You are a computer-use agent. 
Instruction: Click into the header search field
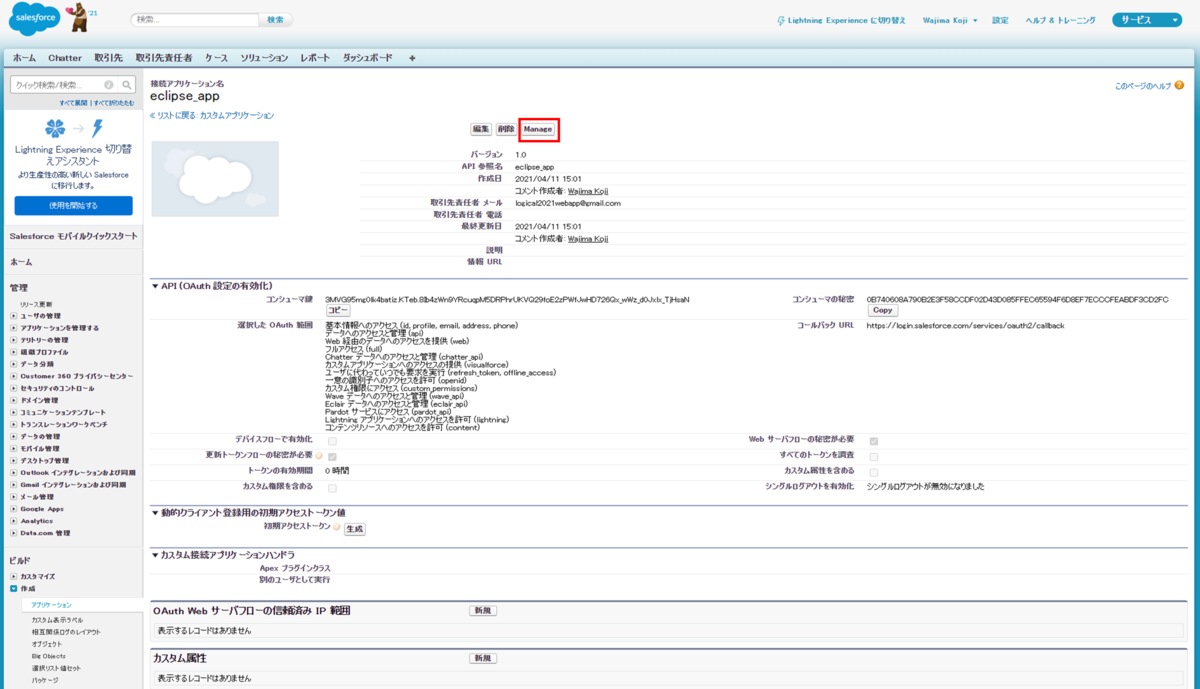click(x=195, y=20)
